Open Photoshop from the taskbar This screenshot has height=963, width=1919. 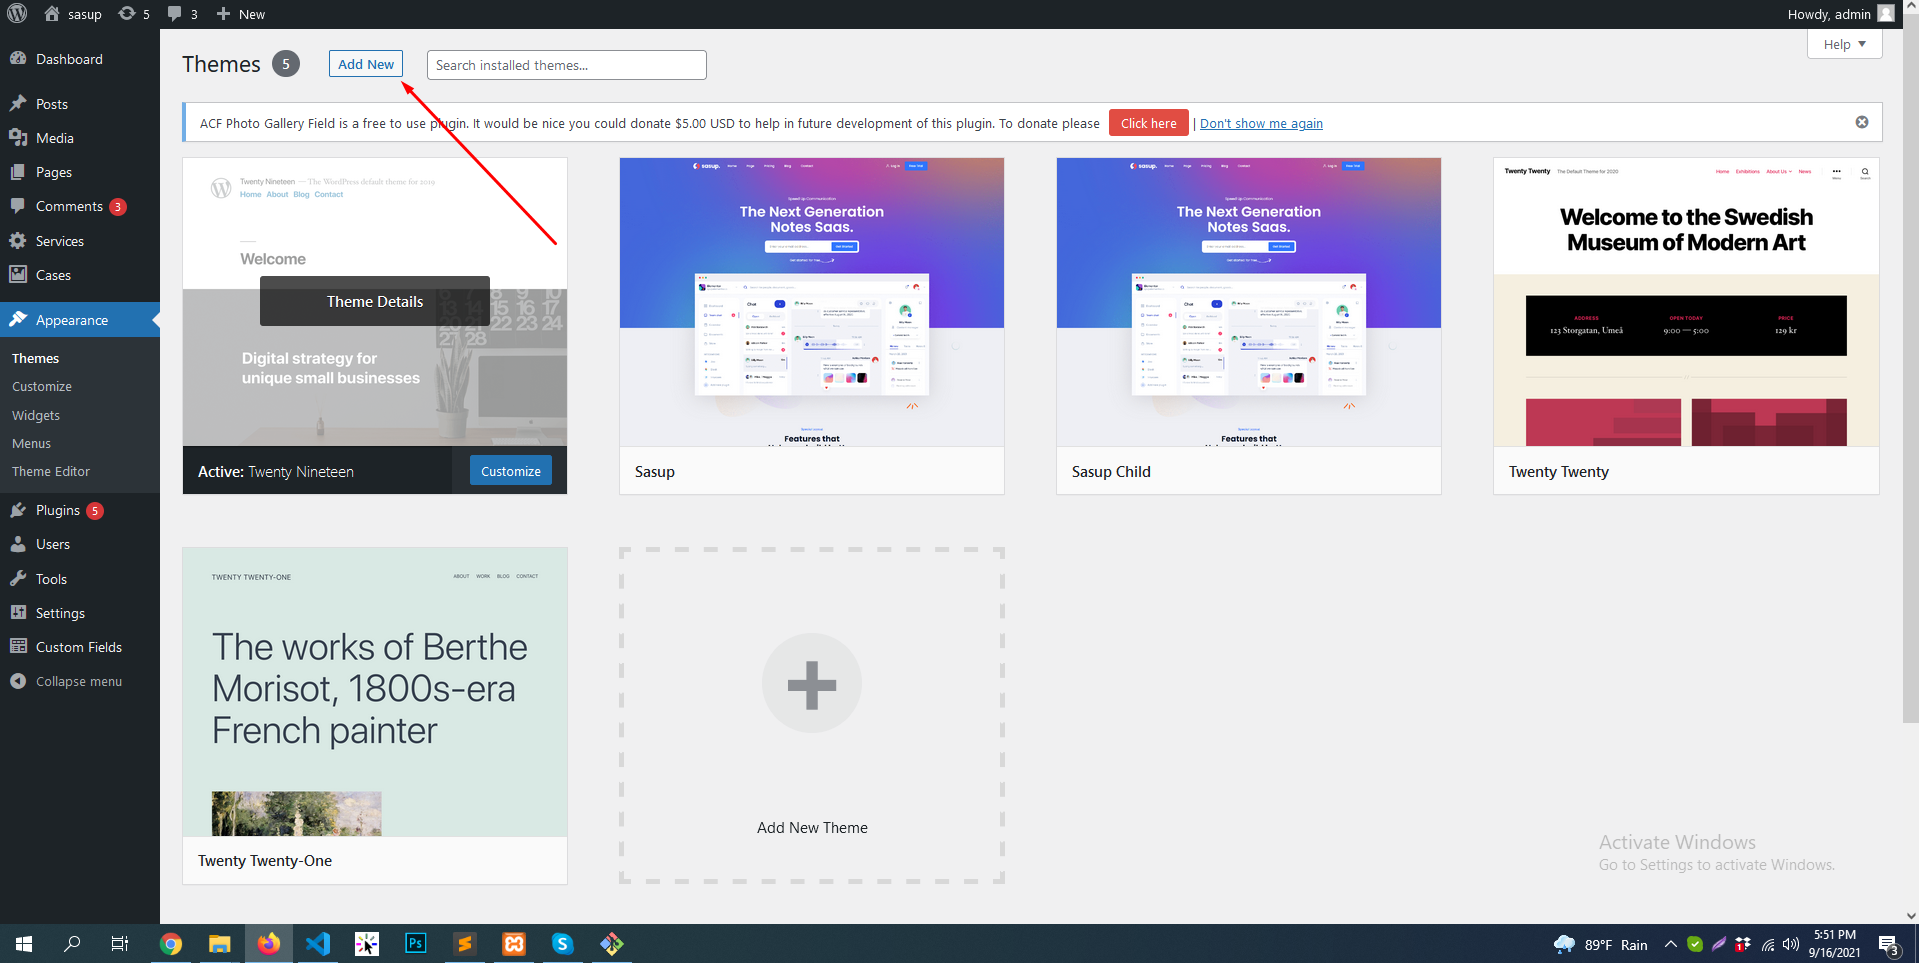415,944
